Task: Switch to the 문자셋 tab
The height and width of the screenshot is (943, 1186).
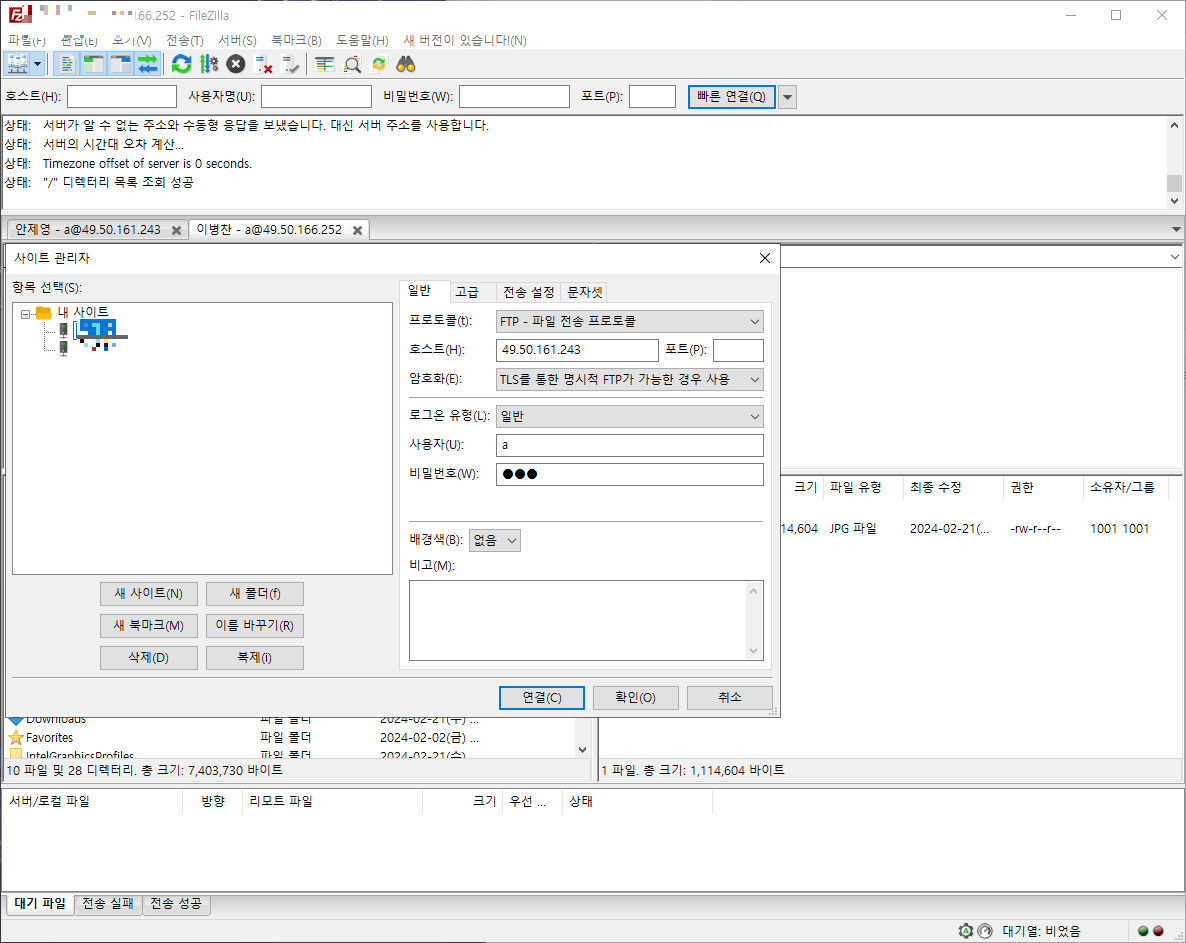Action: (x=585, y=292)
